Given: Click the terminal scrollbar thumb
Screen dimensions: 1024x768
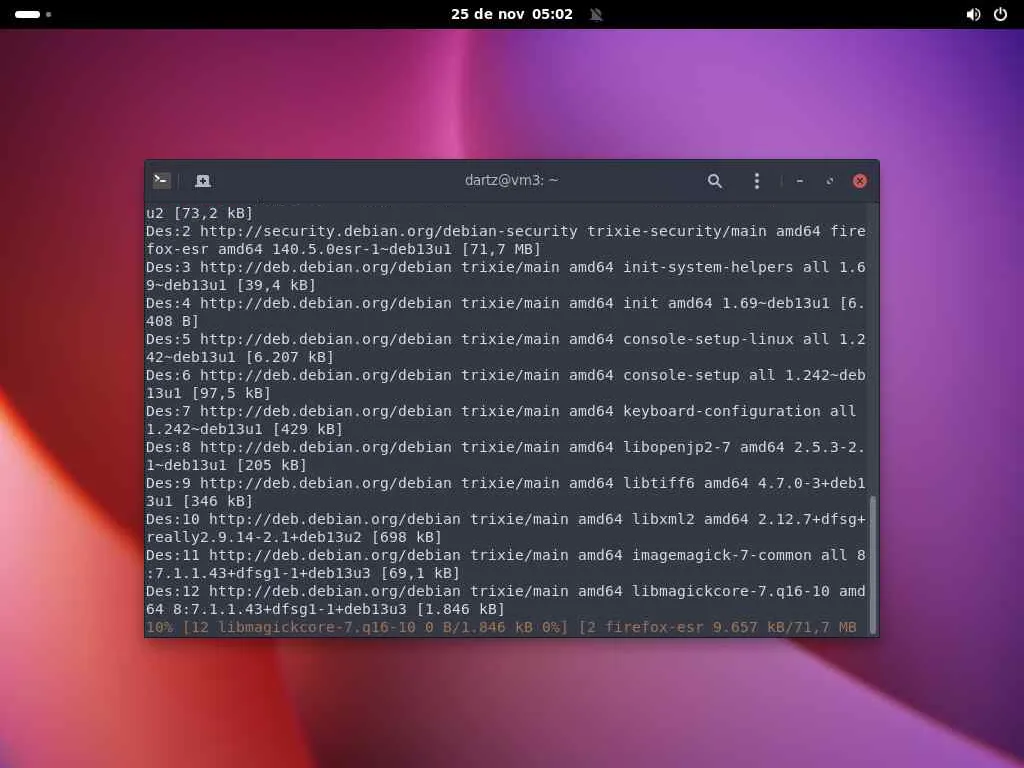Looking at the screenshot, I should tap(872, 563).
